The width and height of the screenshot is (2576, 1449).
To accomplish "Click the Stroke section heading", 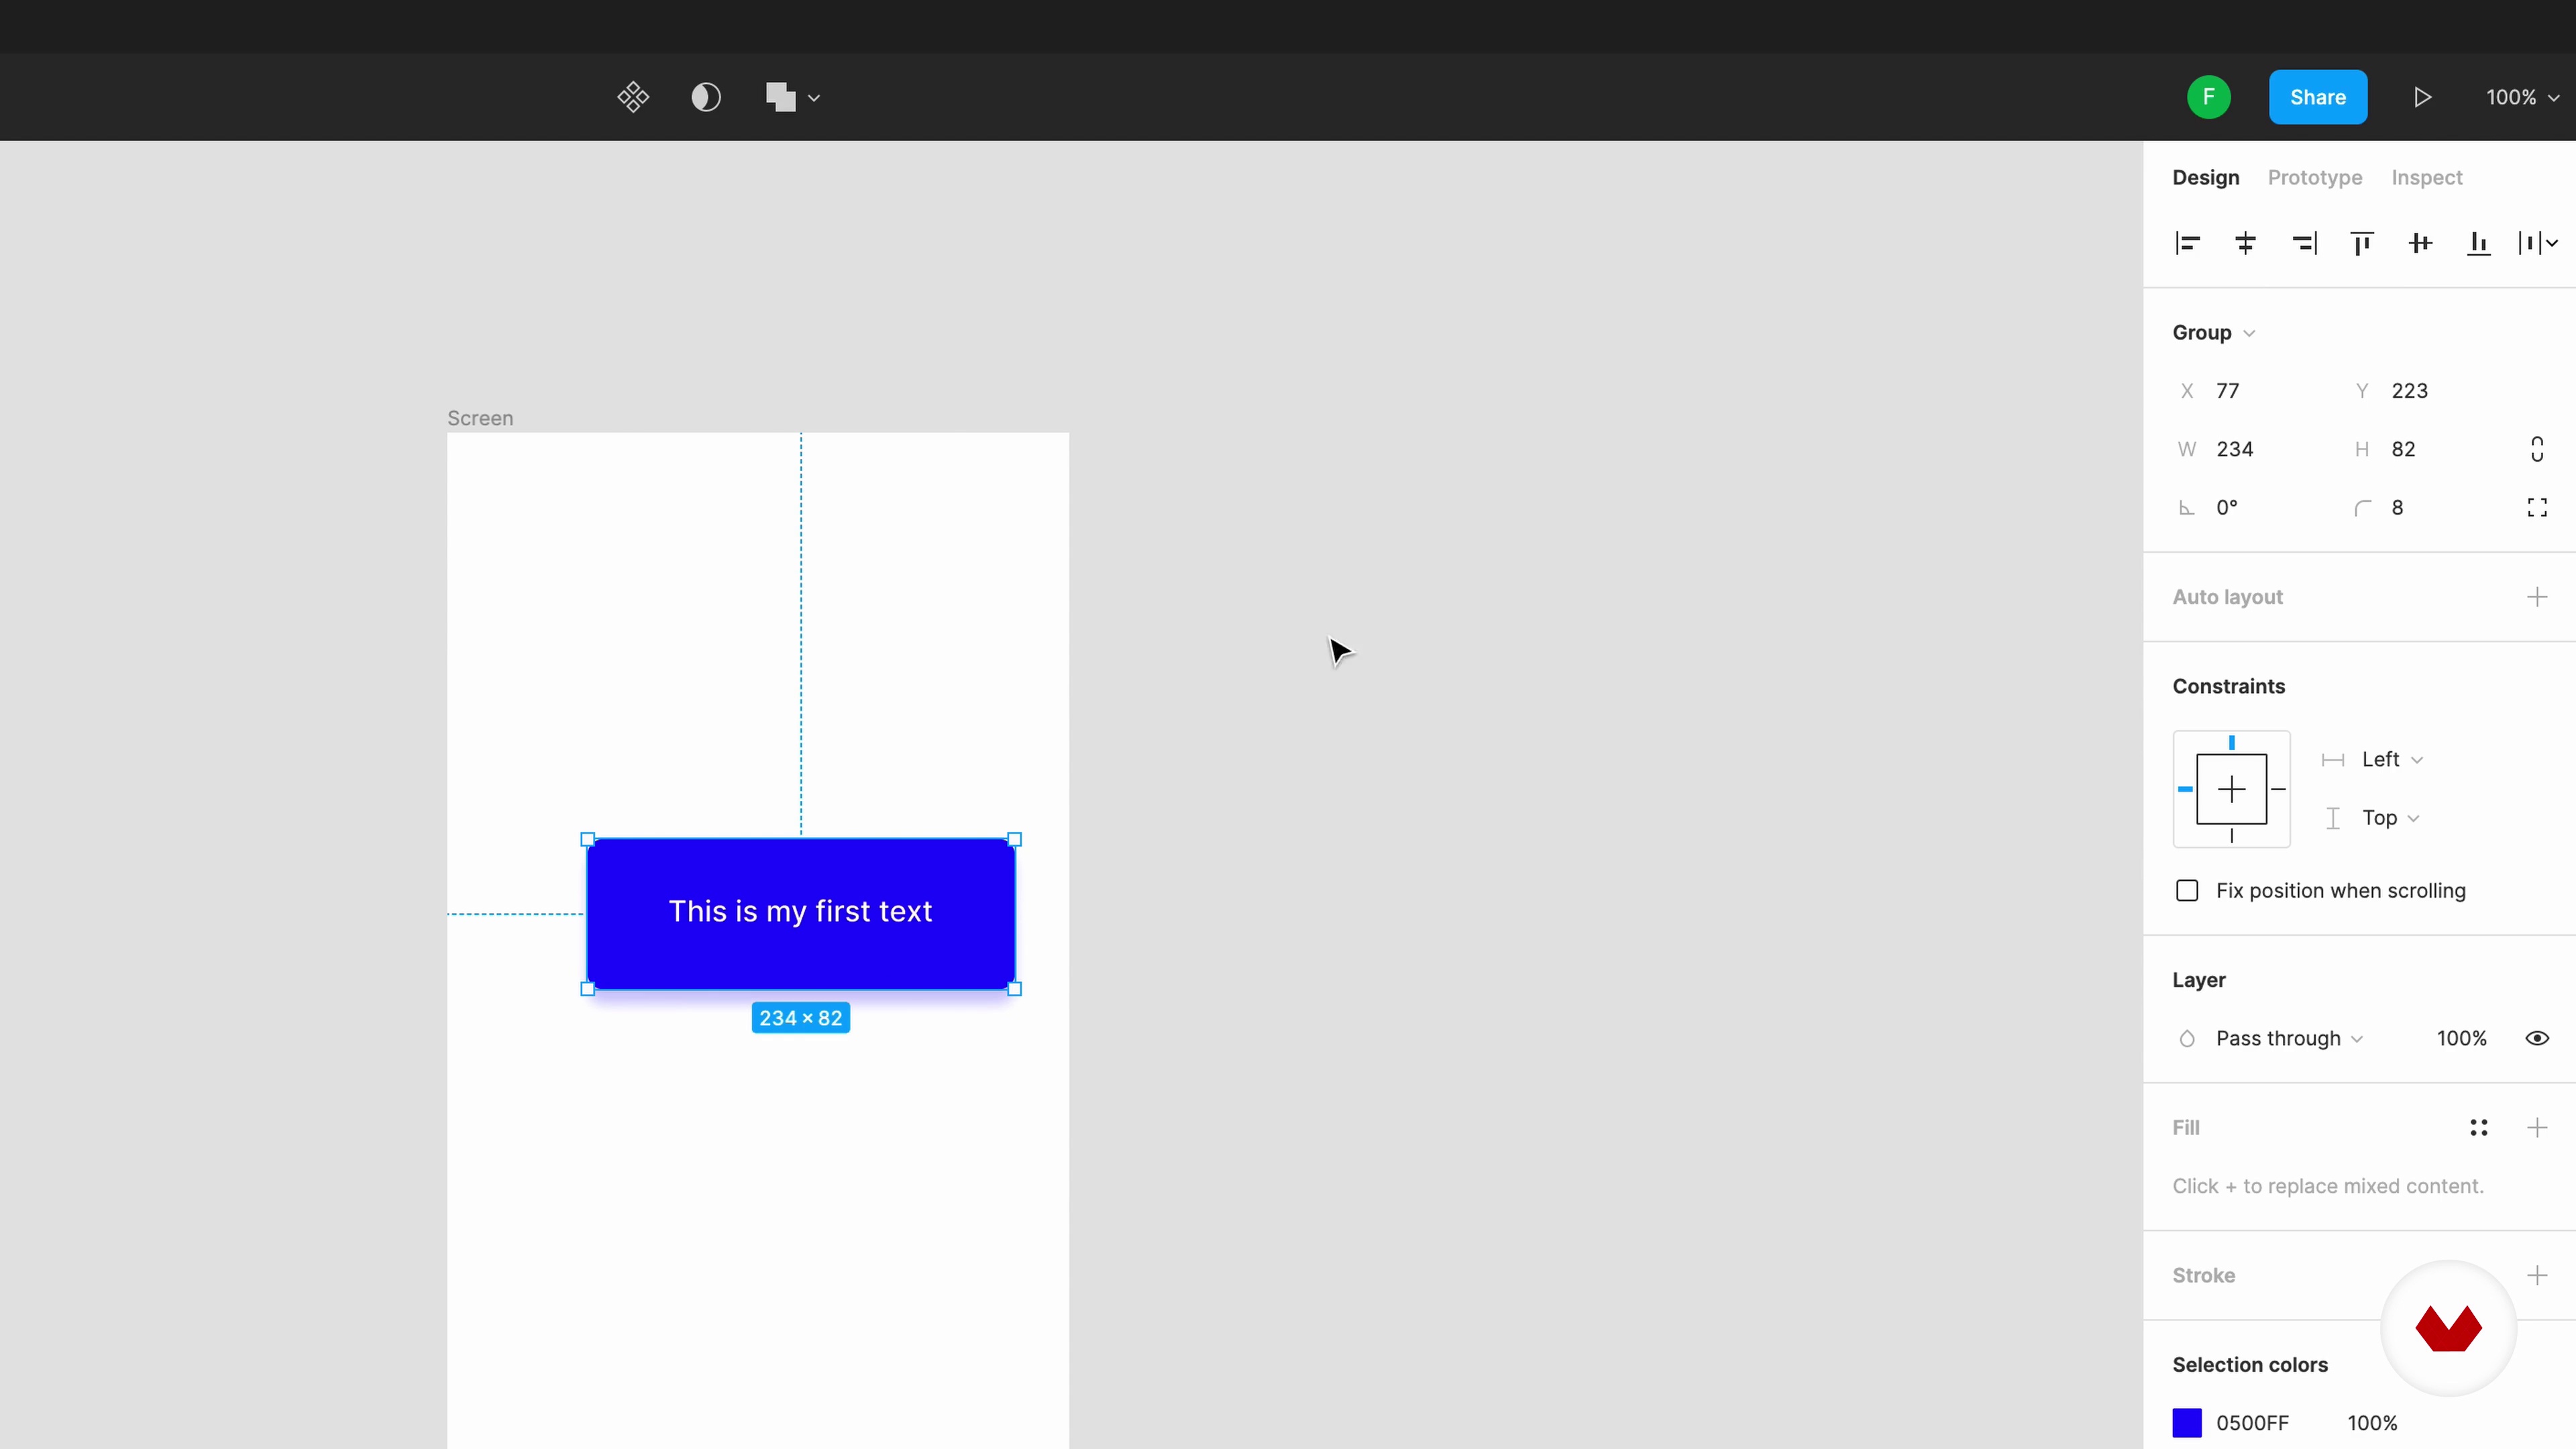I will tap(2203, 1275).
